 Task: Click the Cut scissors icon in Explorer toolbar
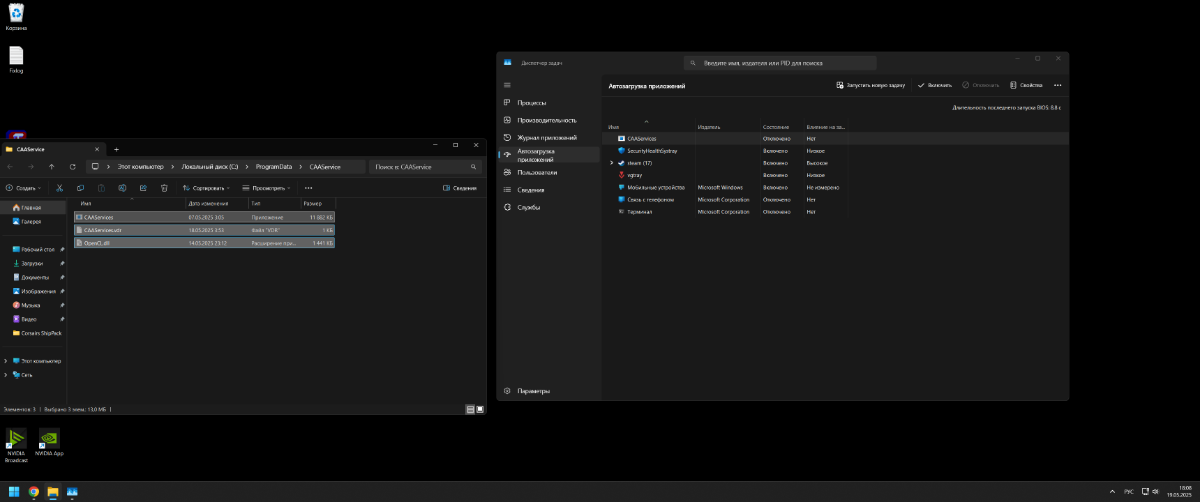click(x=60, y=187)
